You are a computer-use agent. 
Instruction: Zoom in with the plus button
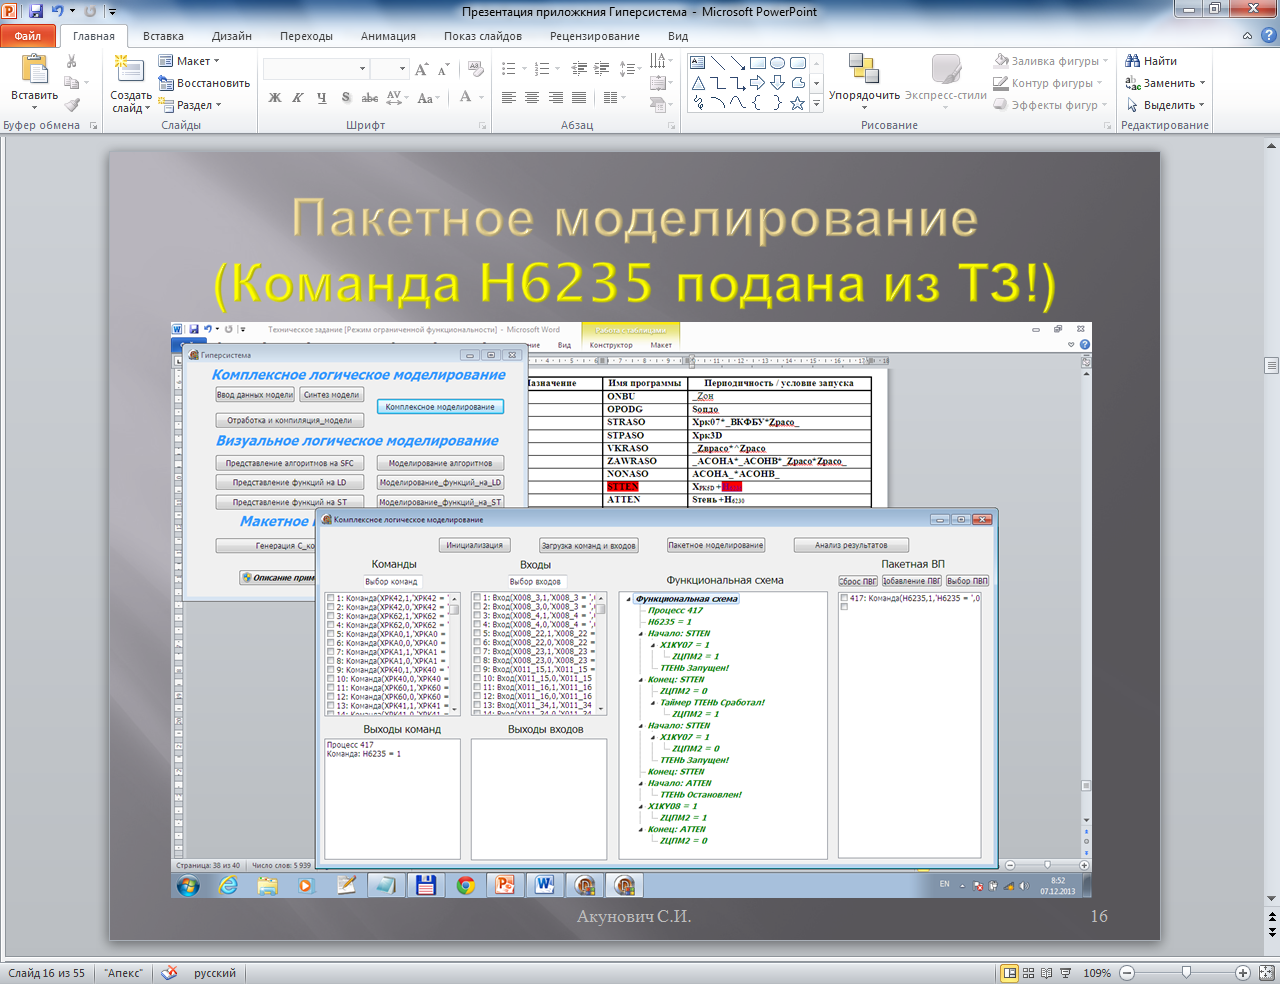tap(1243, 973)
